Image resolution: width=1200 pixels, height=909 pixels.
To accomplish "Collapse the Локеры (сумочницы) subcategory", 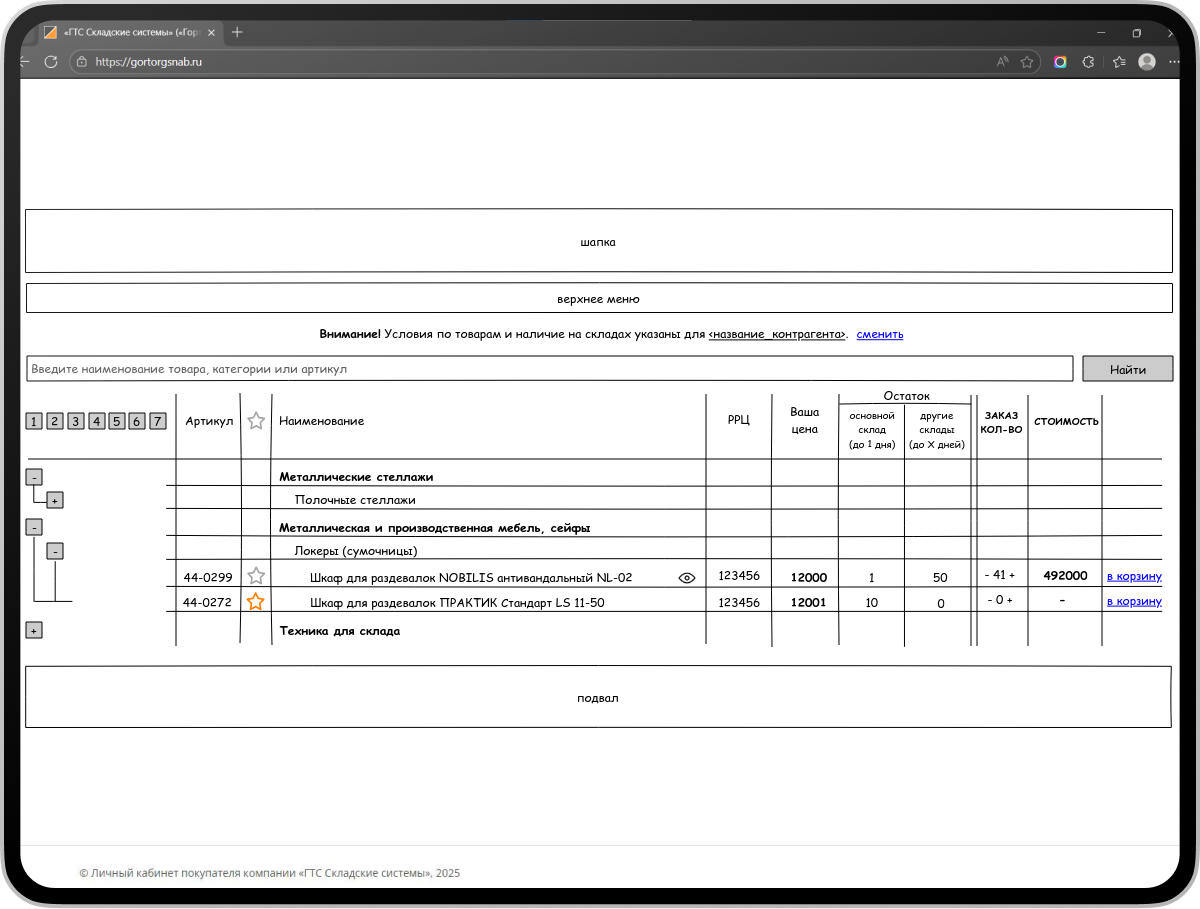I will [x=55, y=551].
